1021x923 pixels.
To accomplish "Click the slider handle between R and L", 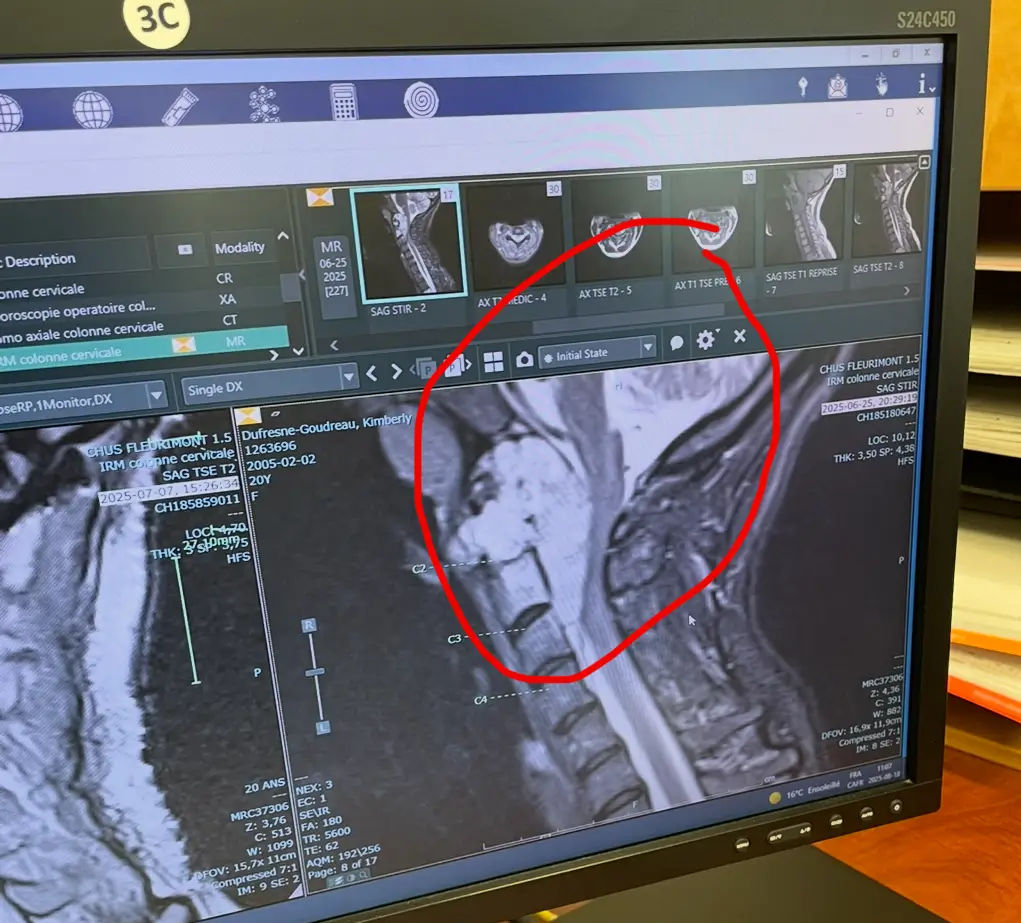I will tap(315, 672).
